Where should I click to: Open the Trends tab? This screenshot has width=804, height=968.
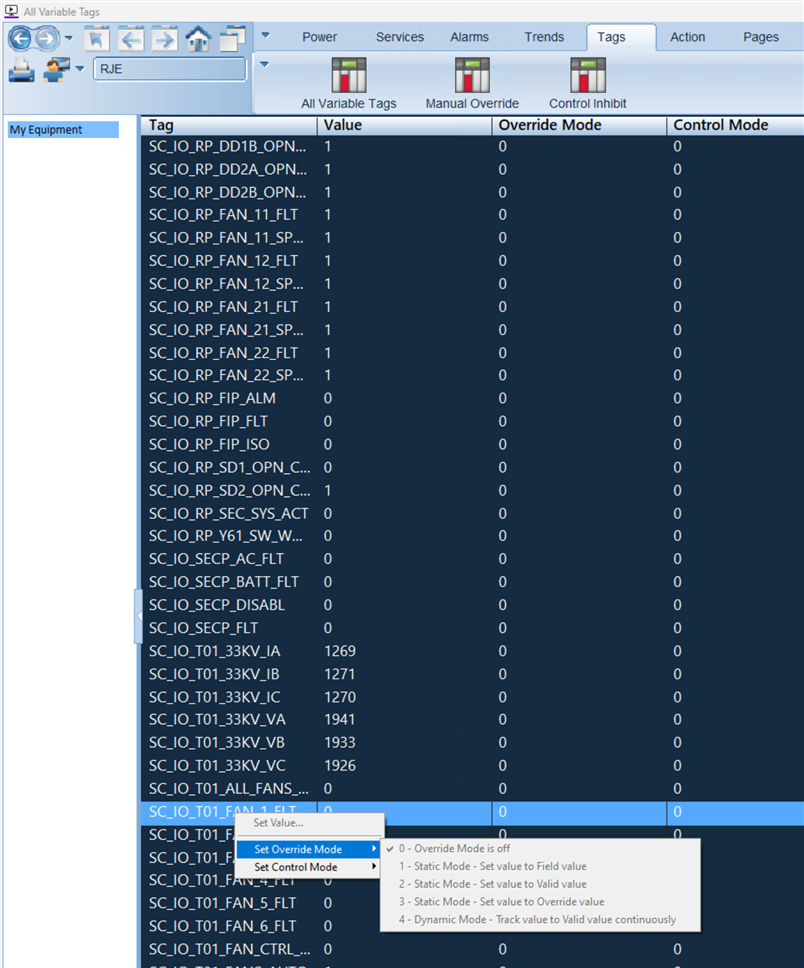tap(544, 37)
